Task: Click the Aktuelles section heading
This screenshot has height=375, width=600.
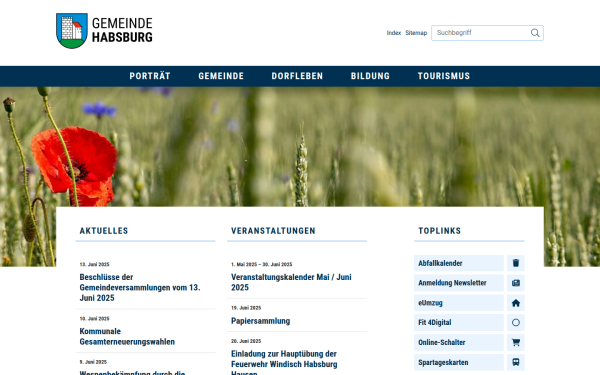Action: click(x=104, y=231)
